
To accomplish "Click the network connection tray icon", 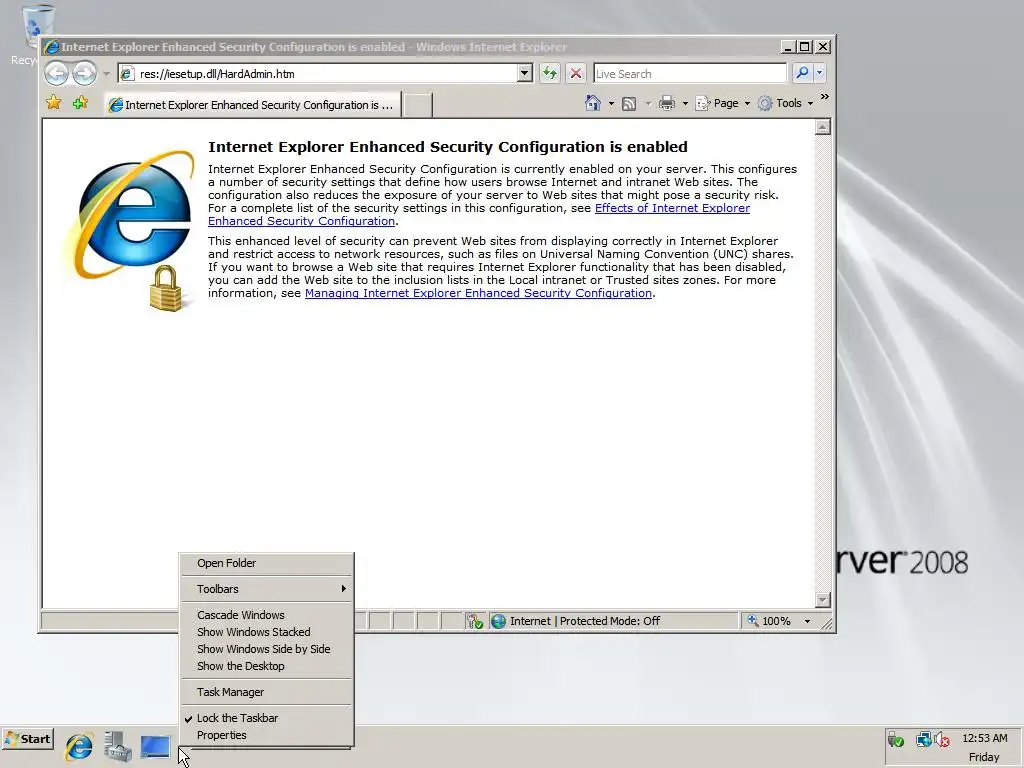I will click(x=923, y=739).
